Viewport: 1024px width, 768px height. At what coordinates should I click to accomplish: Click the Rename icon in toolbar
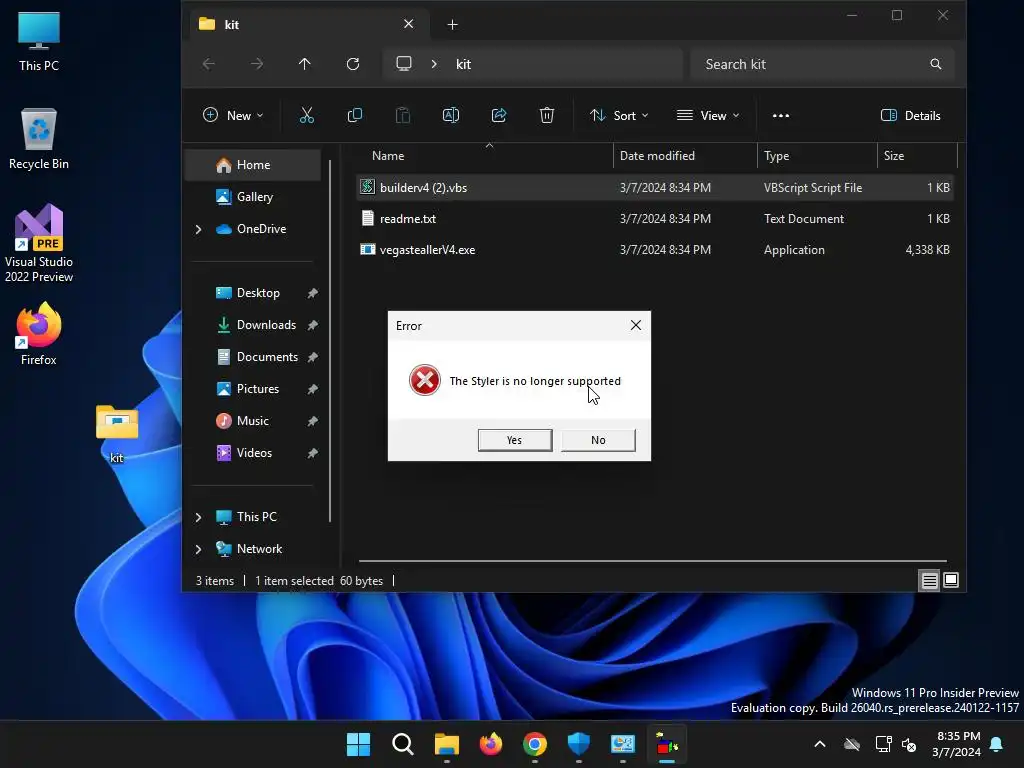point(451,116)
